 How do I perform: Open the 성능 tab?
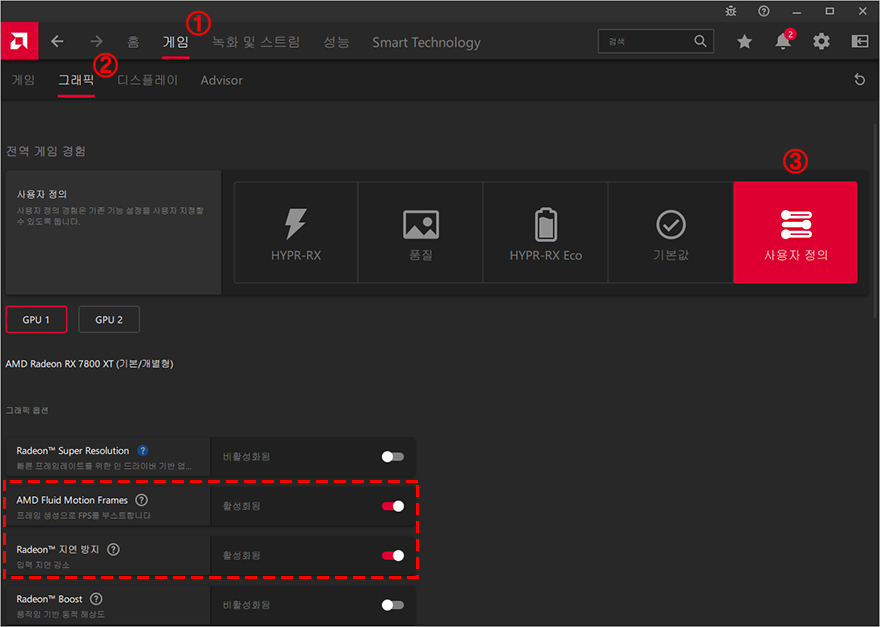point(336,42)
